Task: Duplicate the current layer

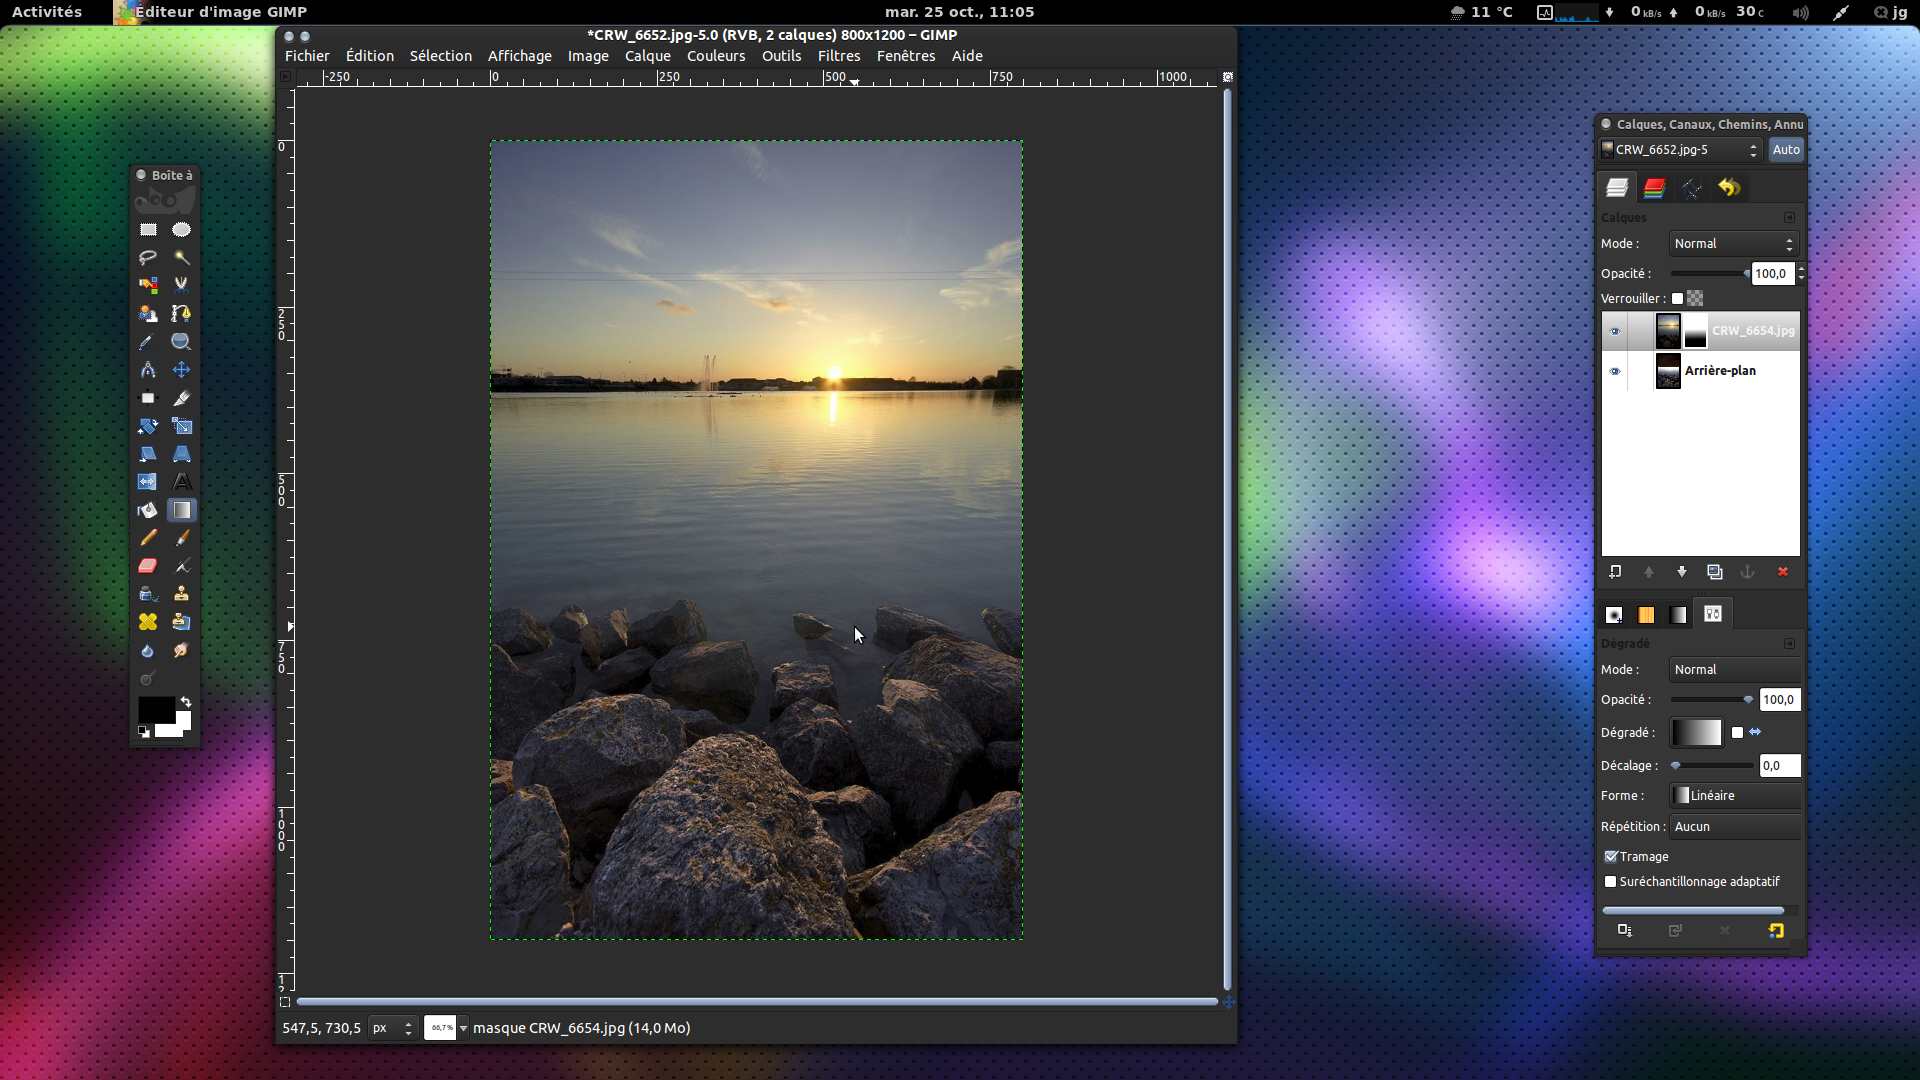Action: pos(1715,572)
